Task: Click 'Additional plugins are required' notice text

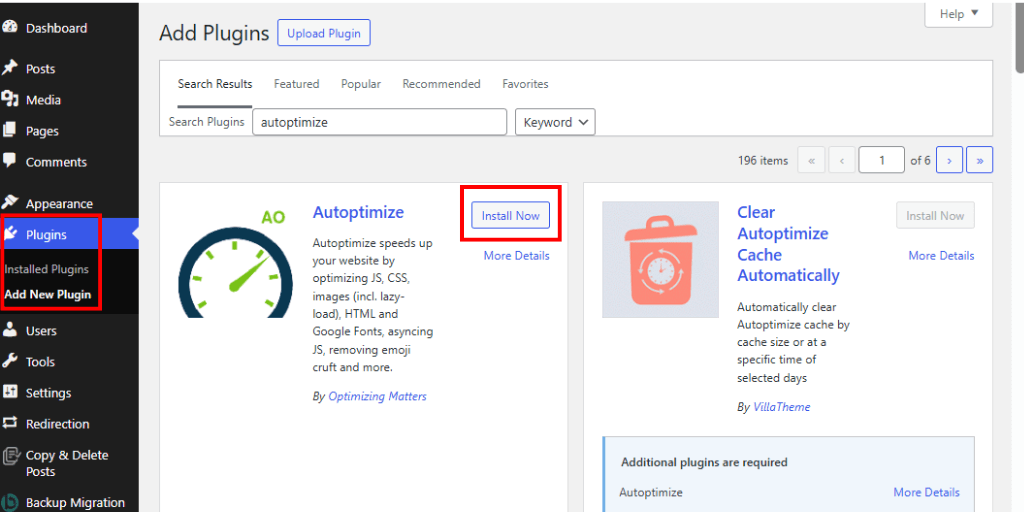Action: [704, 462]
